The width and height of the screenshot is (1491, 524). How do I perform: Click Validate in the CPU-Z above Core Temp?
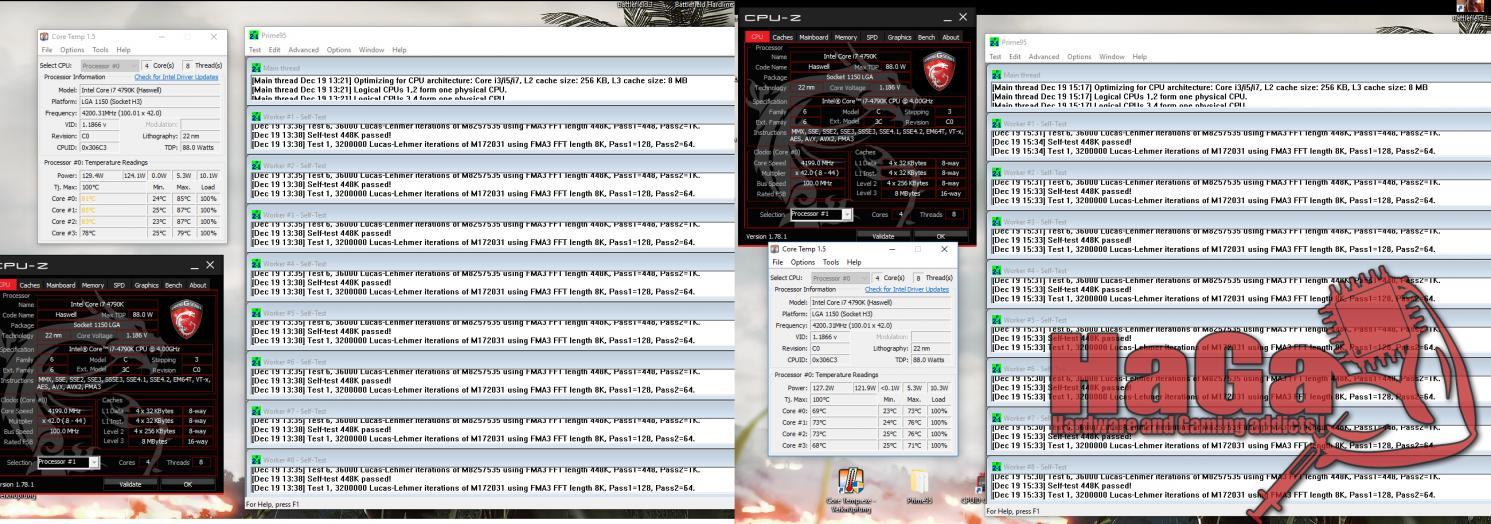[x=883, y=236]
